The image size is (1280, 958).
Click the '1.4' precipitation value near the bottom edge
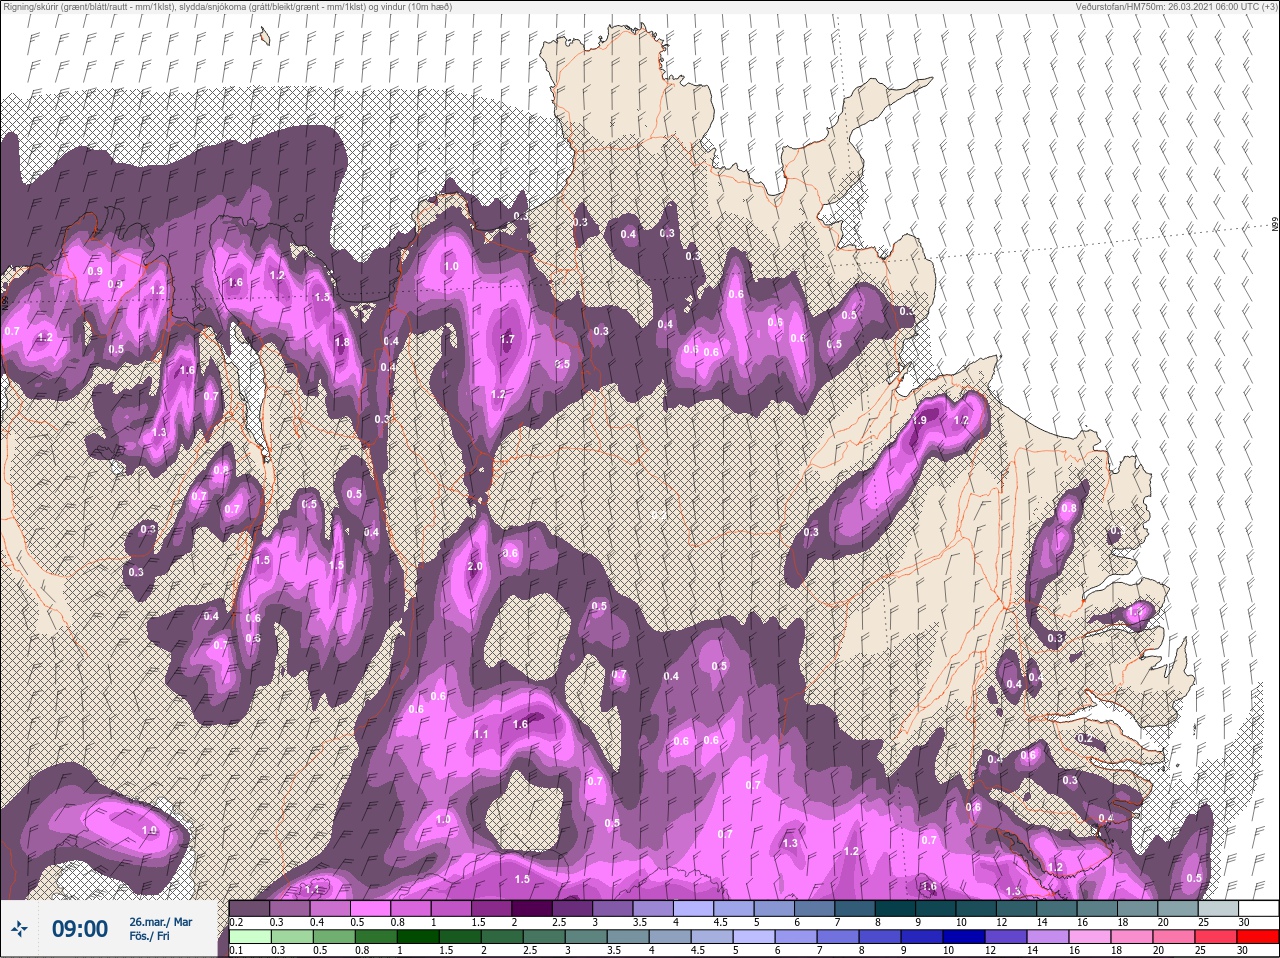(x=312, y=890)
